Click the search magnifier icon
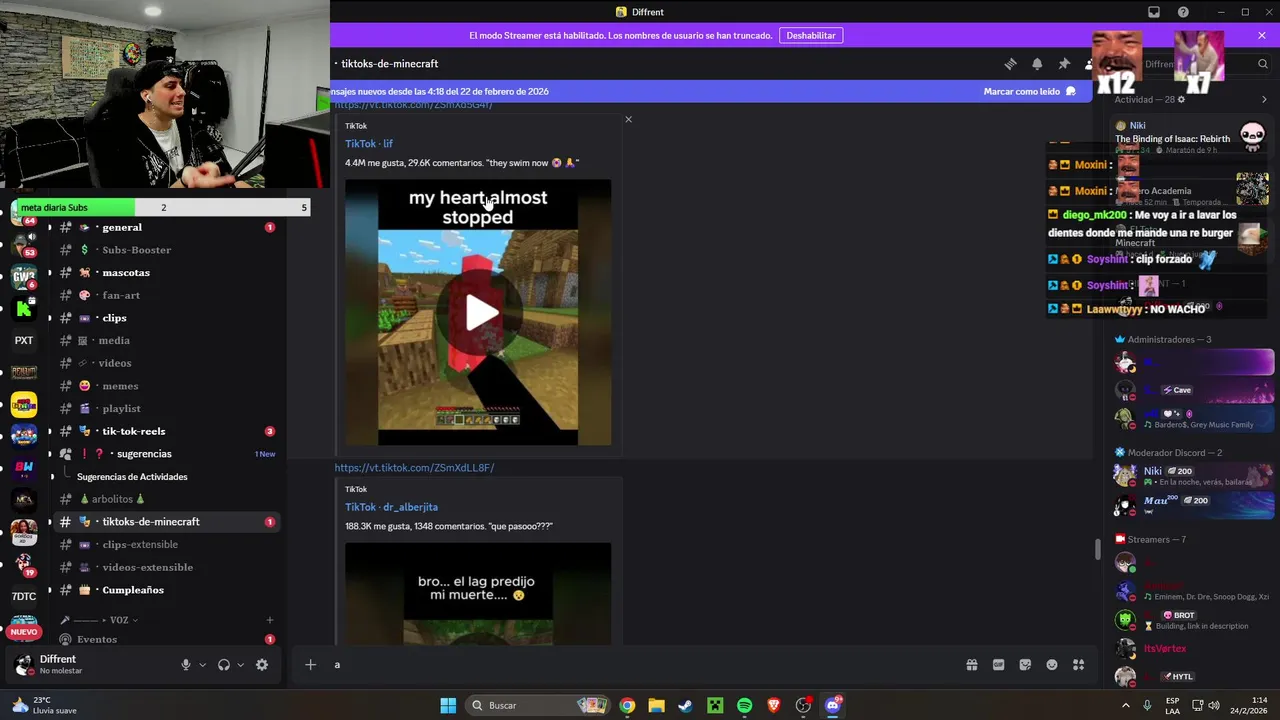This screenshot has width=1280, height=720. click(1262, 64)
